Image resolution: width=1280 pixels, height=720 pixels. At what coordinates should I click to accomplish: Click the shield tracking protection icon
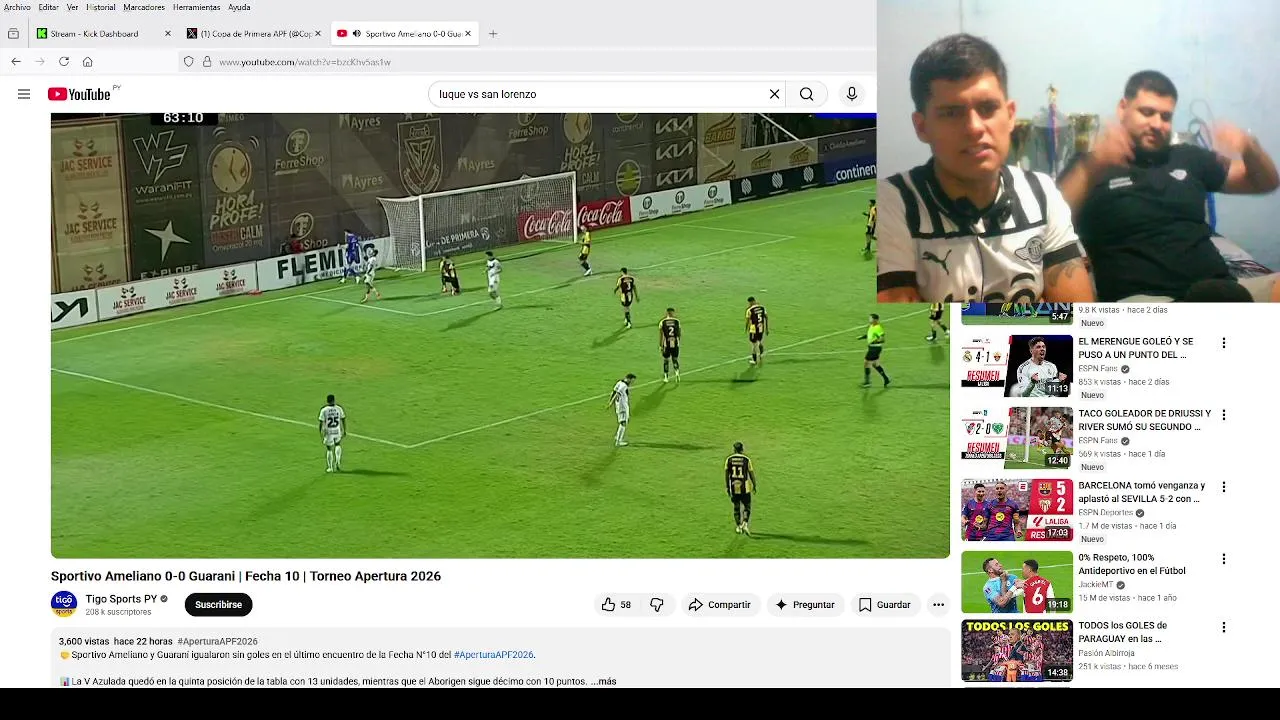tap(188, 62)
